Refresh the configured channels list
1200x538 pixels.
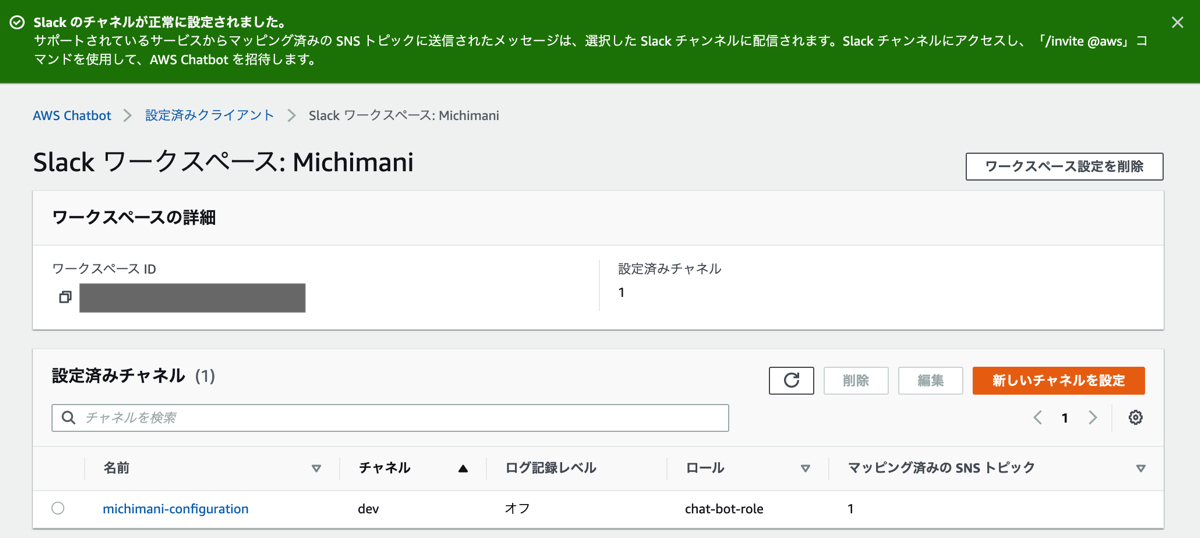click(x=791, y=380)
